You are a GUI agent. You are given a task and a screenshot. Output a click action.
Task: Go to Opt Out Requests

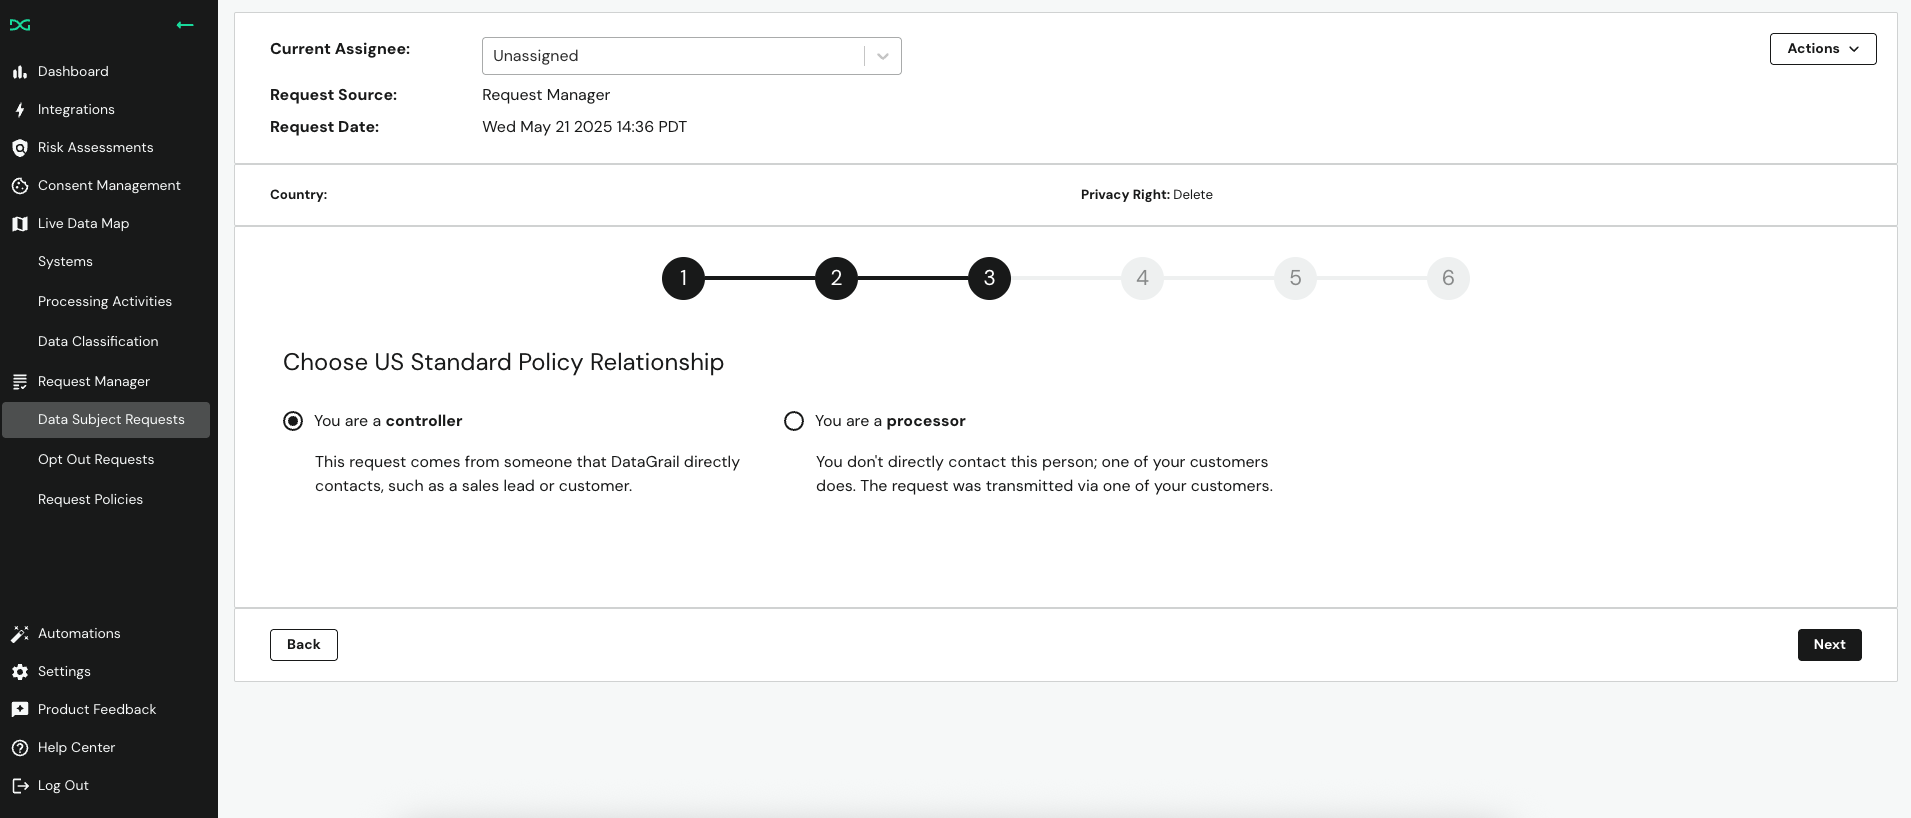96,460
